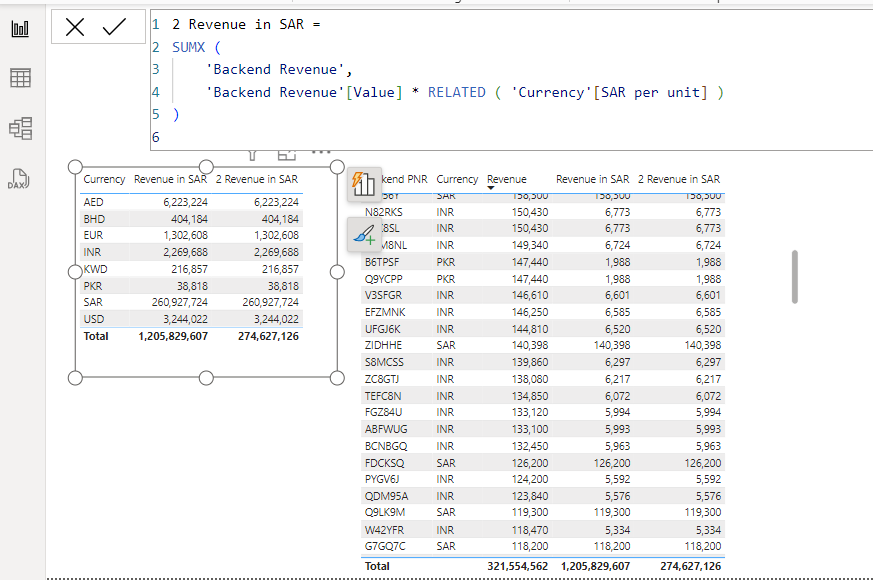
Task: Select the W42YFR PNR cell
Action: 384,530
